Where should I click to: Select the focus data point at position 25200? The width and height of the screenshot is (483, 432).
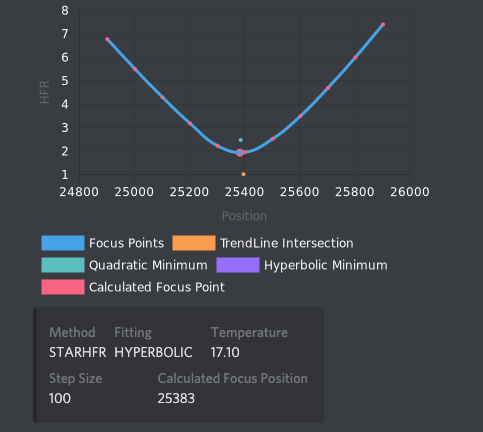[190, 123]
